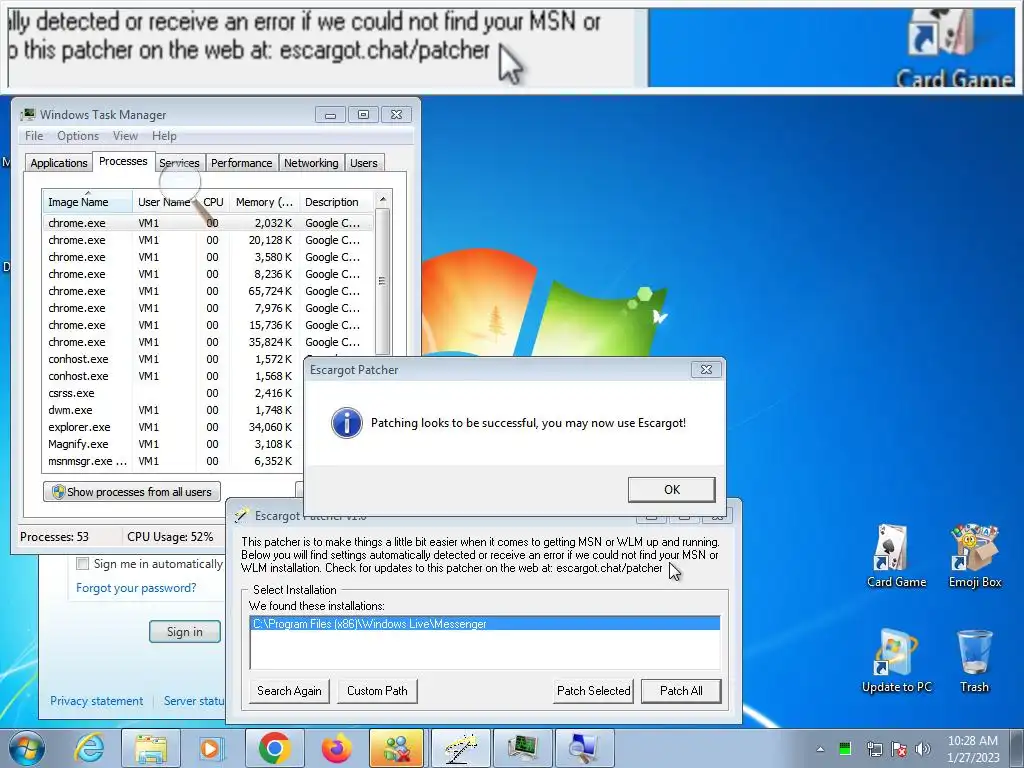The image size is (1024, 768).
Task: Open the volume speaker tray icon
Action: click(923, 749)
